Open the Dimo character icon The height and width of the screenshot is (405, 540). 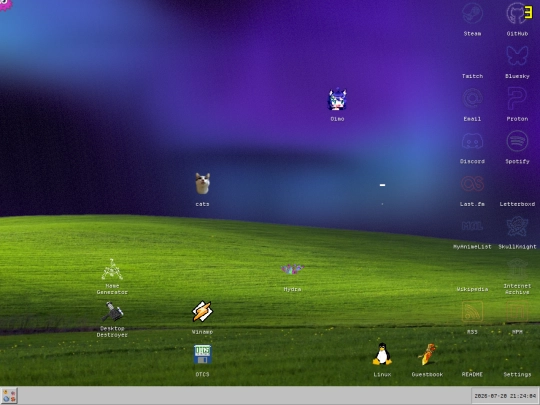337,99
